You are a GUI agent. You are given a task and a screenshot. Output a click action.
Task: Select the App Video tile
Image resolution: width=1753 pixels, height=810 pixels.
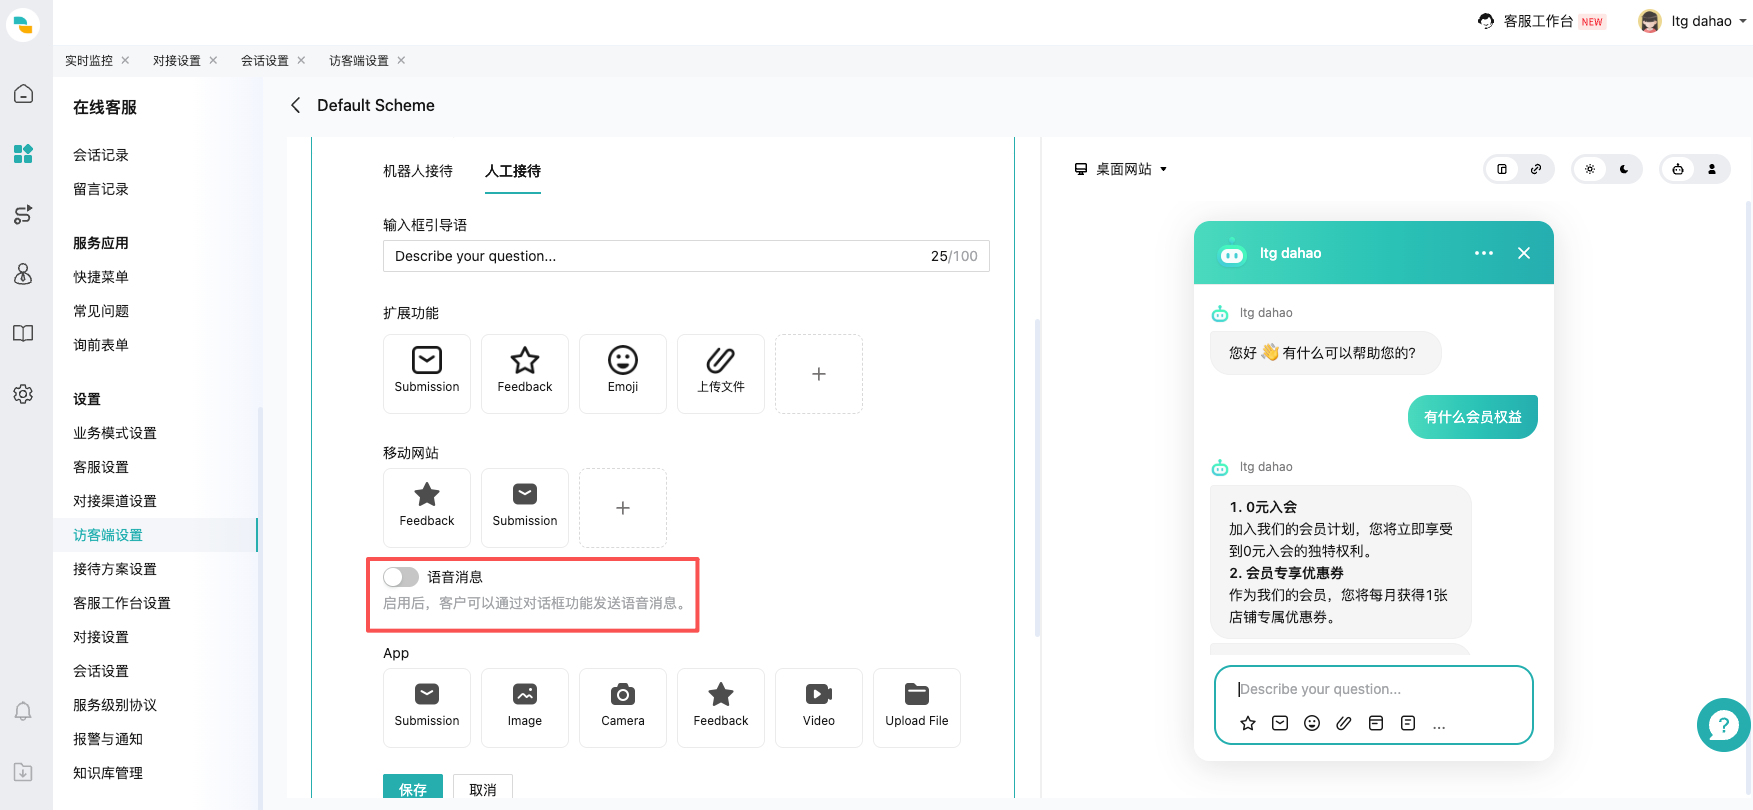pyautogui.click(x=819, y=707)
